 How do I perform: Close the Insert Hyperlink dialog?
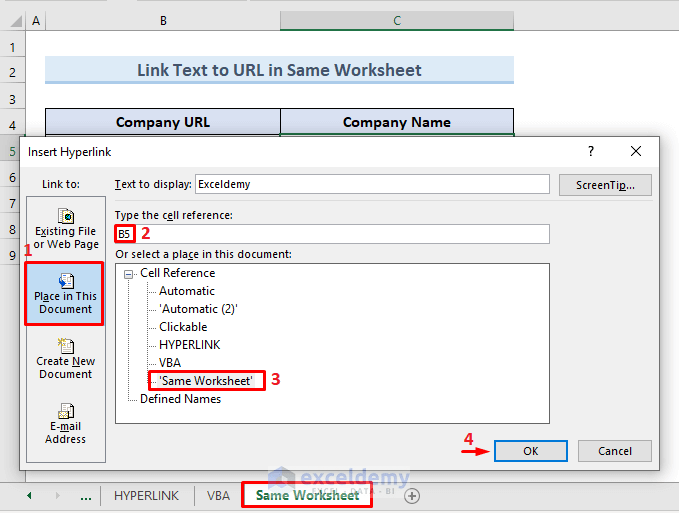pos(636,151)
